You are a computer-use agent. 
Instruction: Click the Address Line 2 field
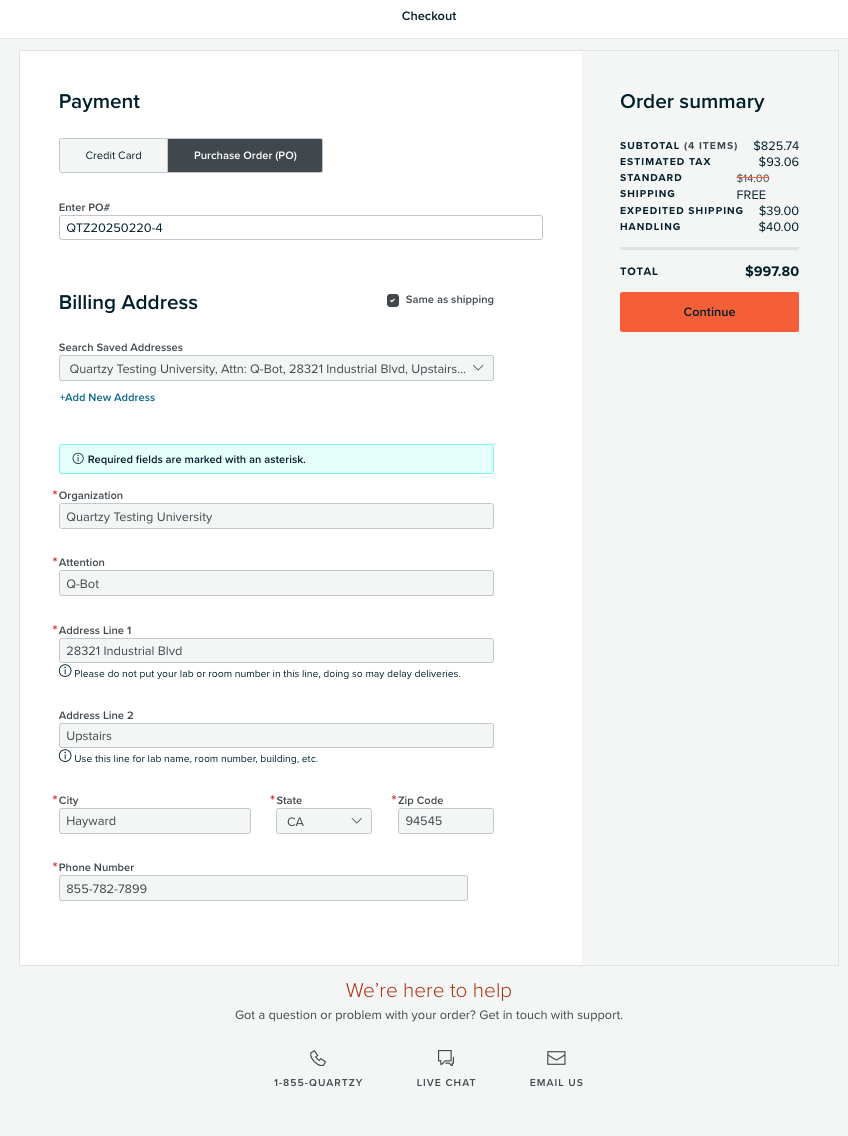point(276,735)
